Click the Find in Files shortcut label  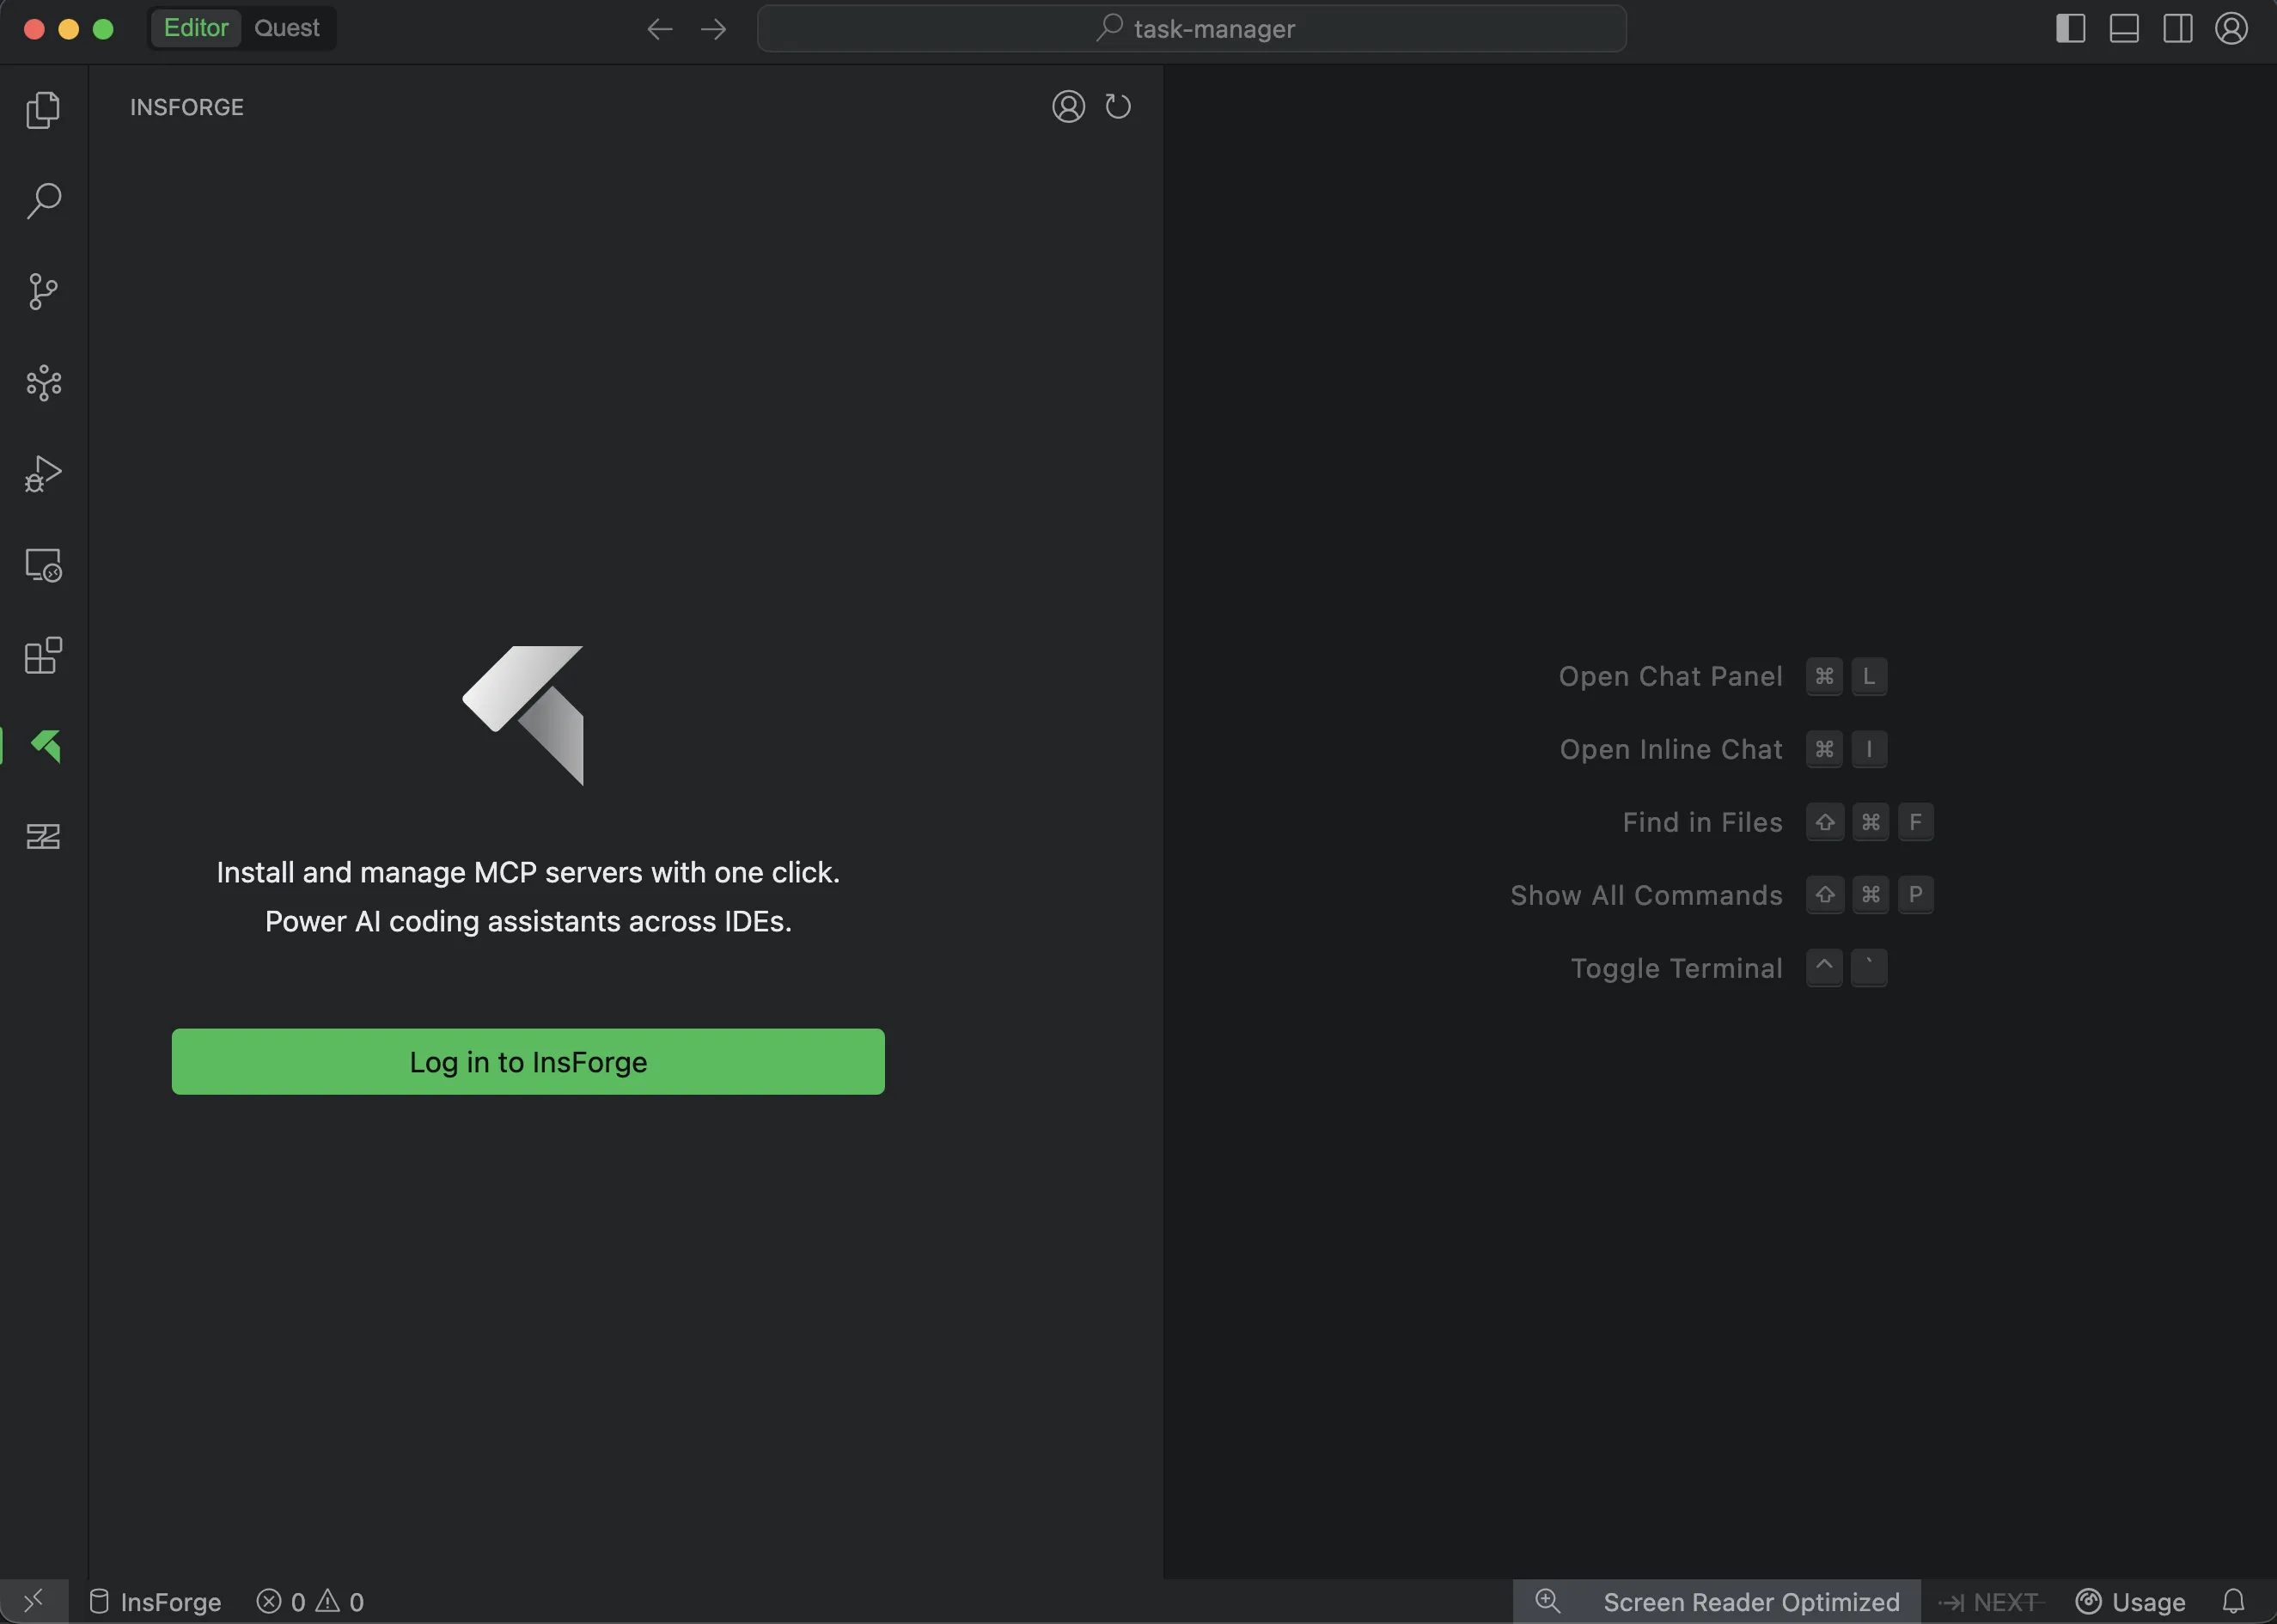point(1702,823)
